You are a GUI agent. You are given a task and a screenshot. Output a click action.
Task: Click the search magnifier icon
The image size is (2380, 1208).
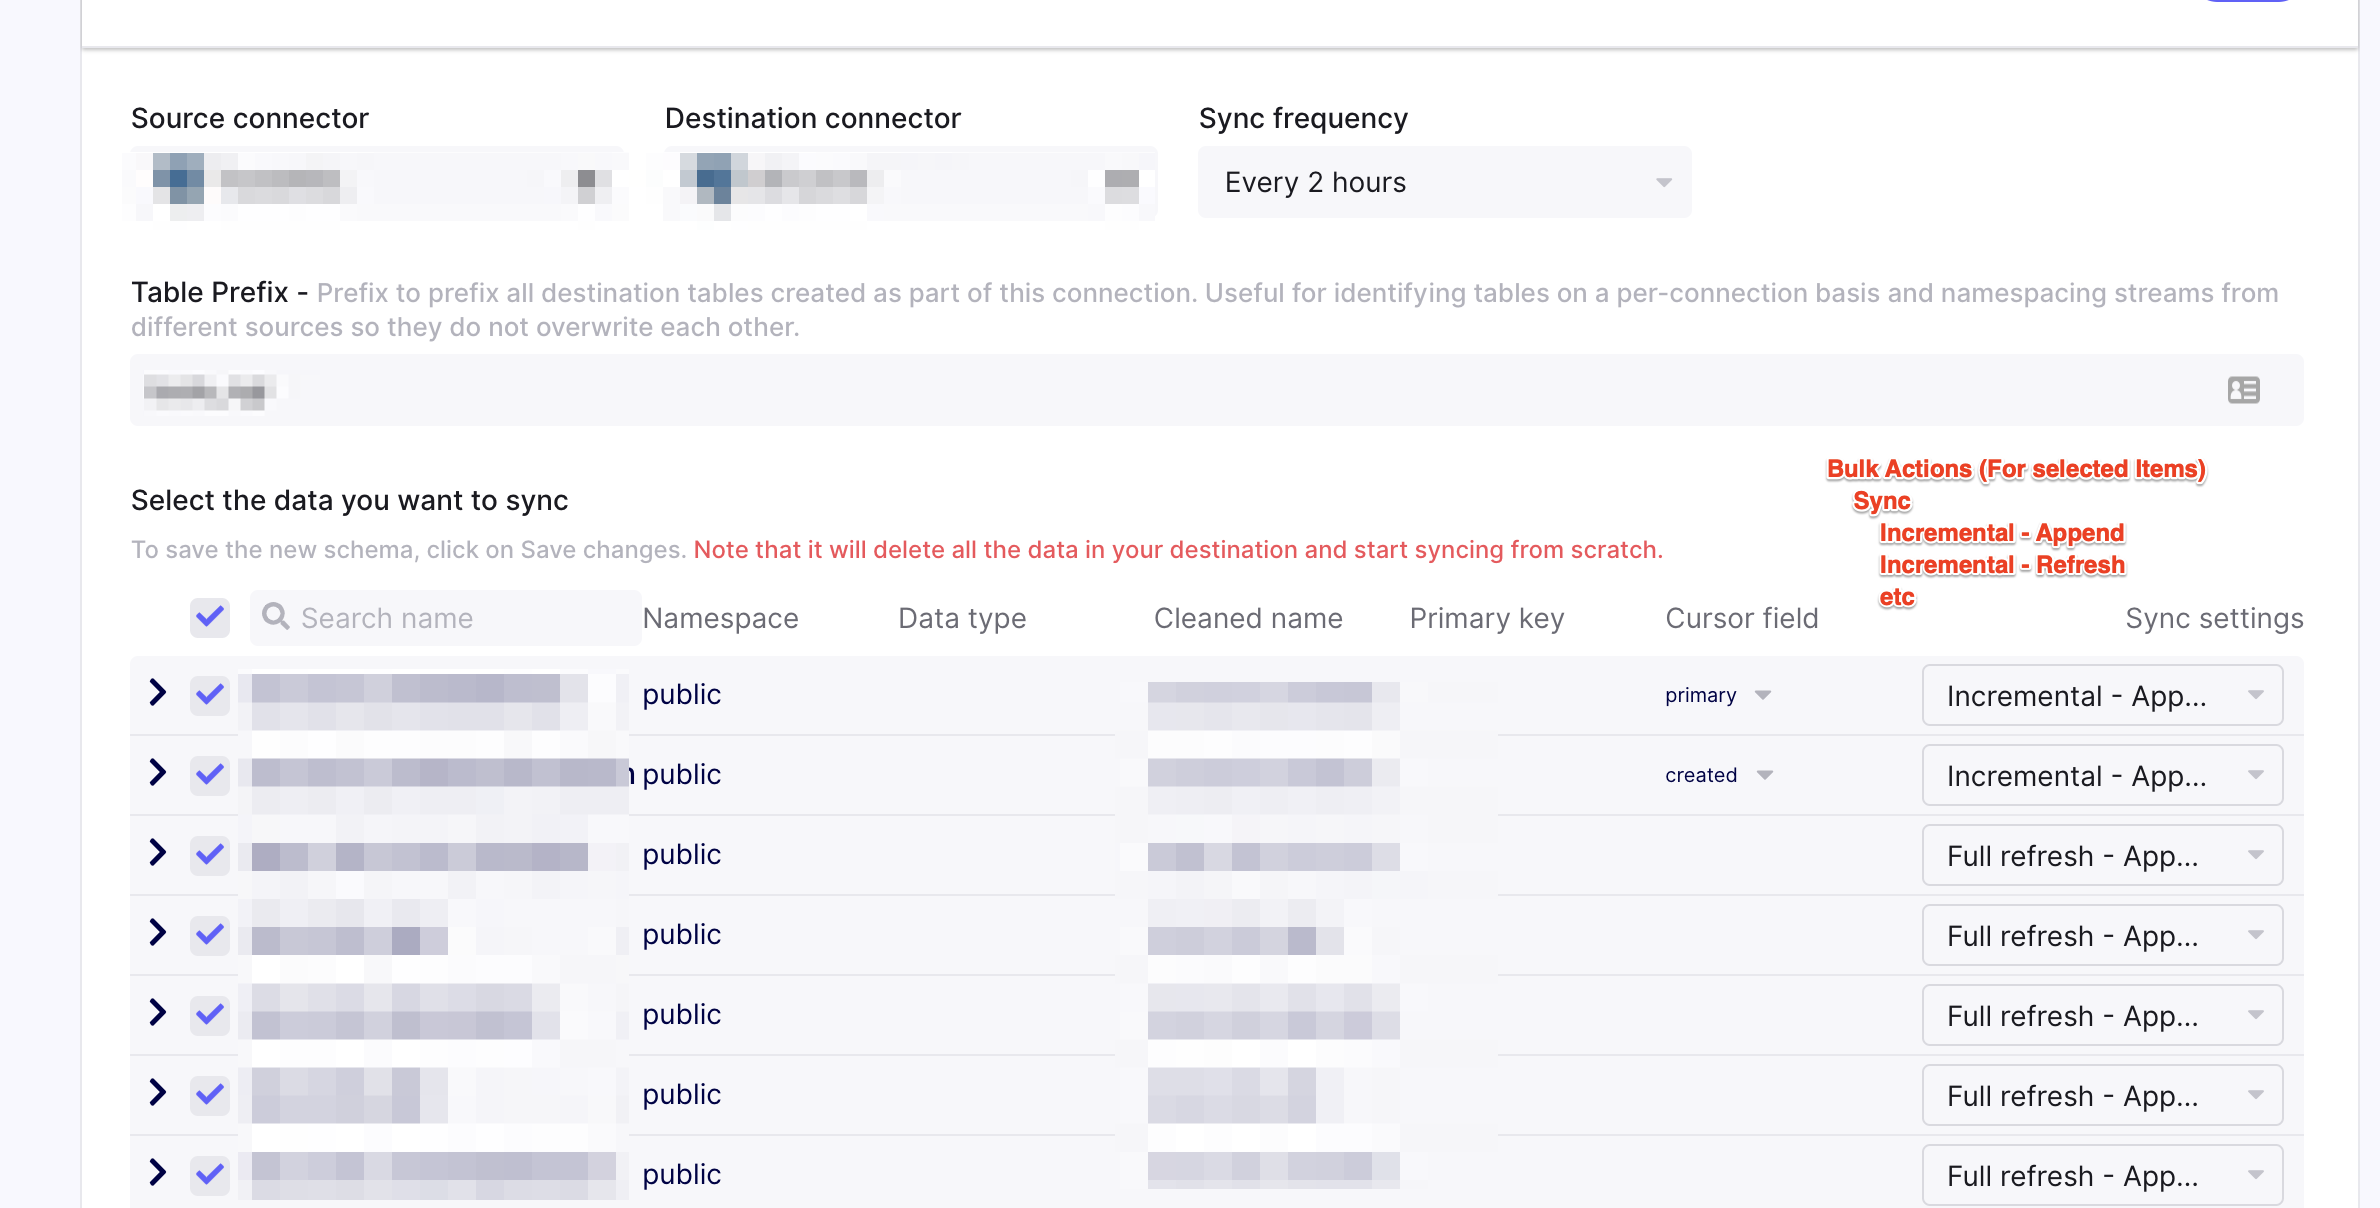[x=275, y=617]
